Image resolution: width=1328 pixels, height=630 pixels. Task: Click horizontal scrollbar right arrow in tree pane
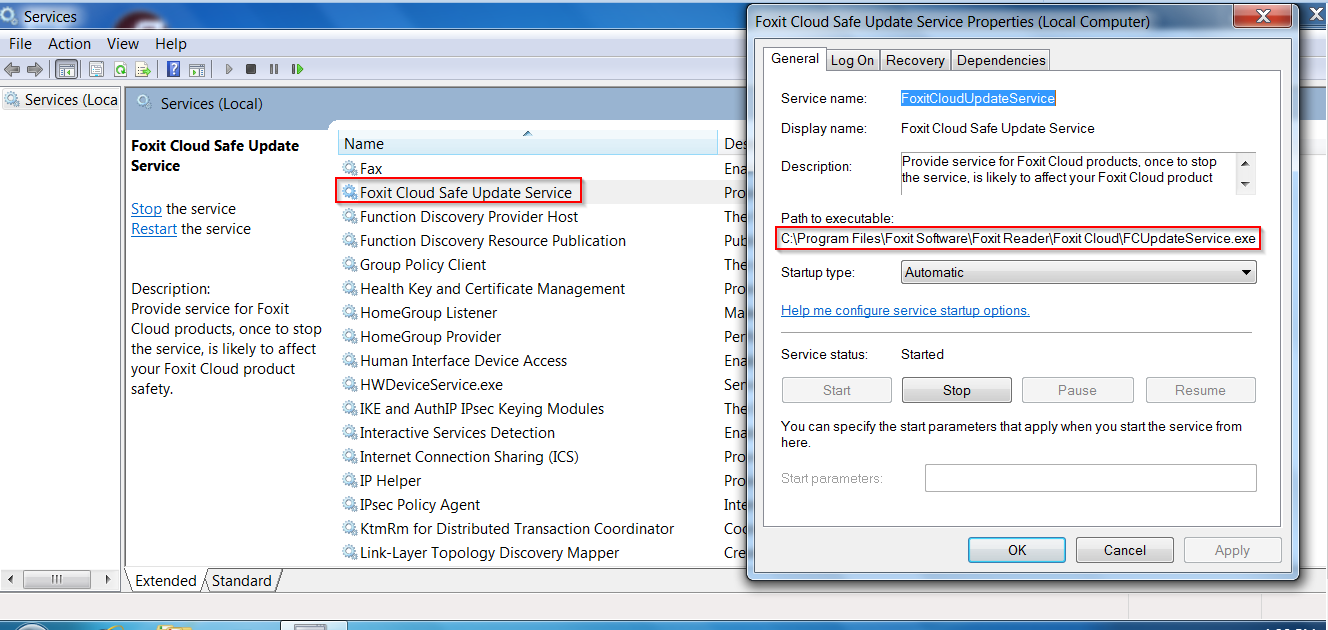(x=110, y=579)
